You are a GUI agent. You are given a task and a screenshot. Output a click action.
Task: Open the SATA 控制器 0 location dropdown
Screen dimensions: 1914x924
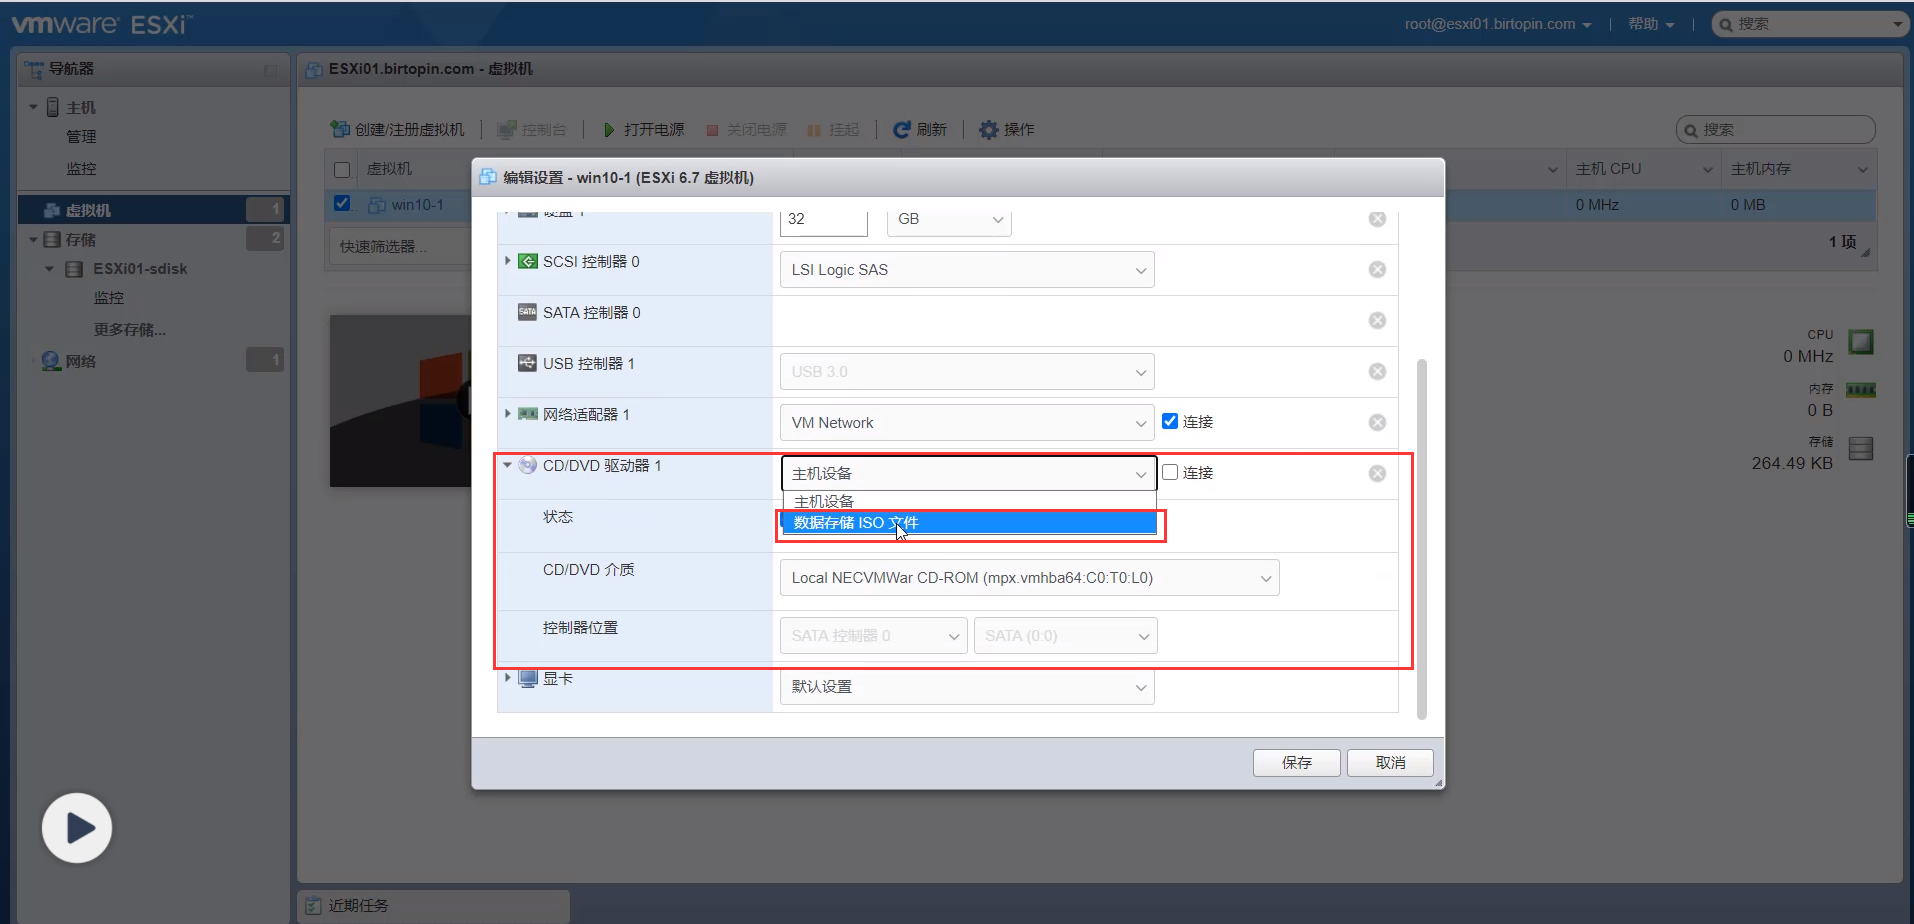874,635
